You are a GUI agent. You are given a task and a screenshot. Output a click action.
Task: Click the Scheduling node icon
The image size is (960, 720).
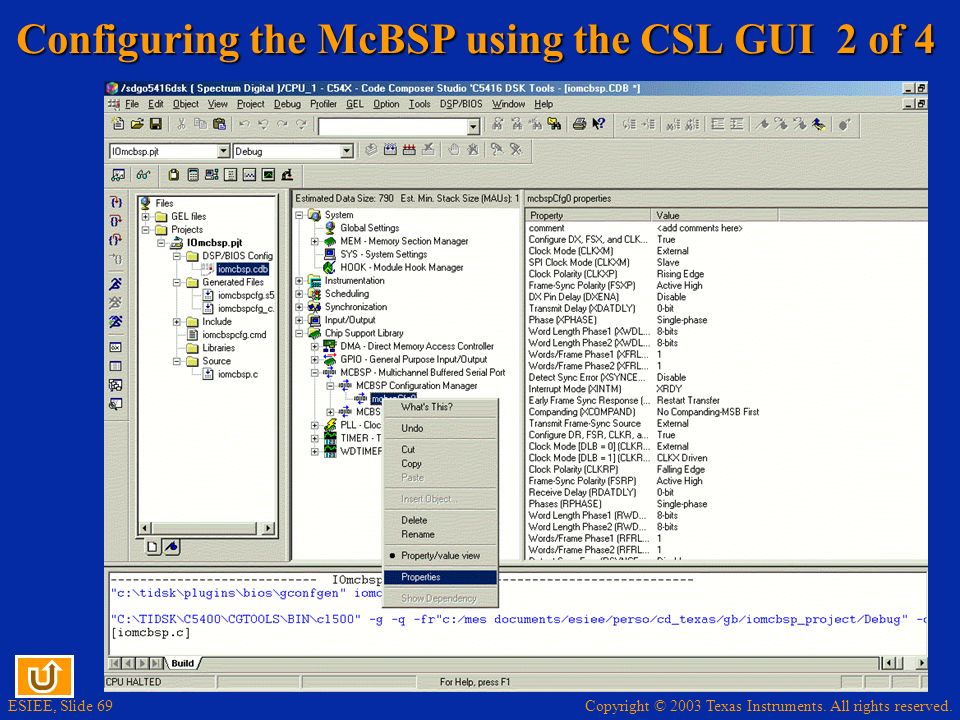click(x=315, y=294)
